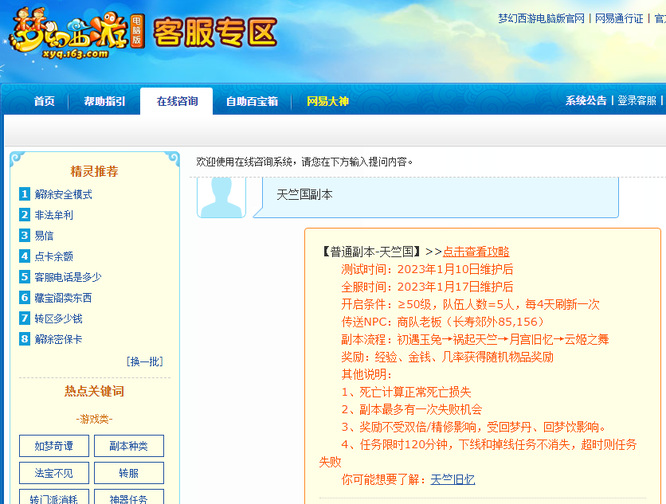666x504 pixels.
Task: Select recommendation 易信
Action: pyautogui.click(x=44, y=236)
